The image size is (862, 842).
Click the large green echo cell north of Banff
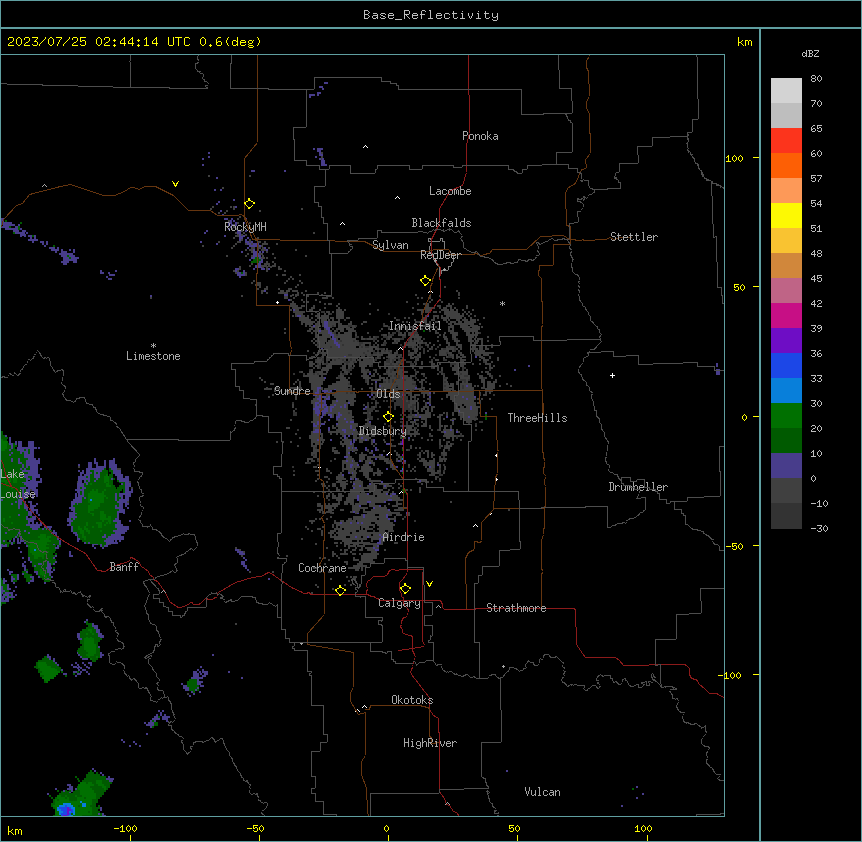[100, 505]
